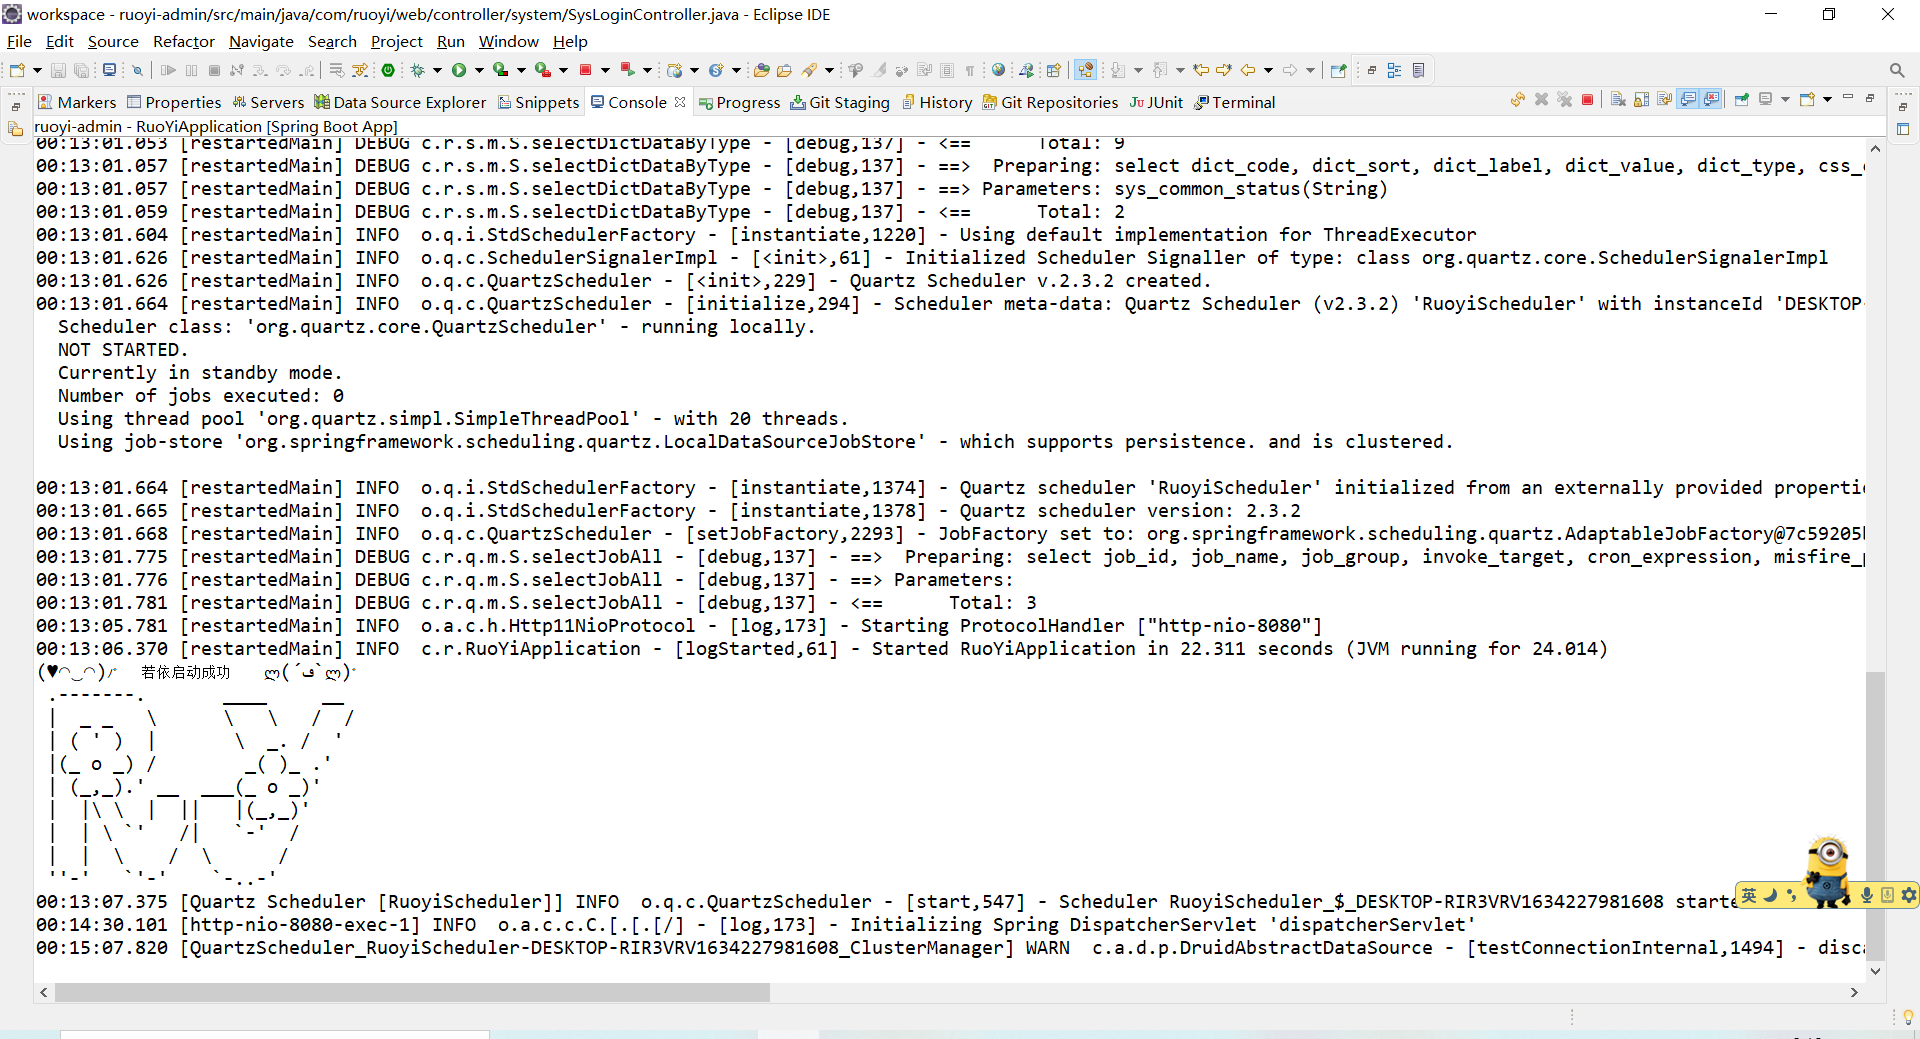The width and height of the screenshot is (1920, 1039).
Task: Click the Boot Dashboard green power icon
Action: tap(388, 70)
